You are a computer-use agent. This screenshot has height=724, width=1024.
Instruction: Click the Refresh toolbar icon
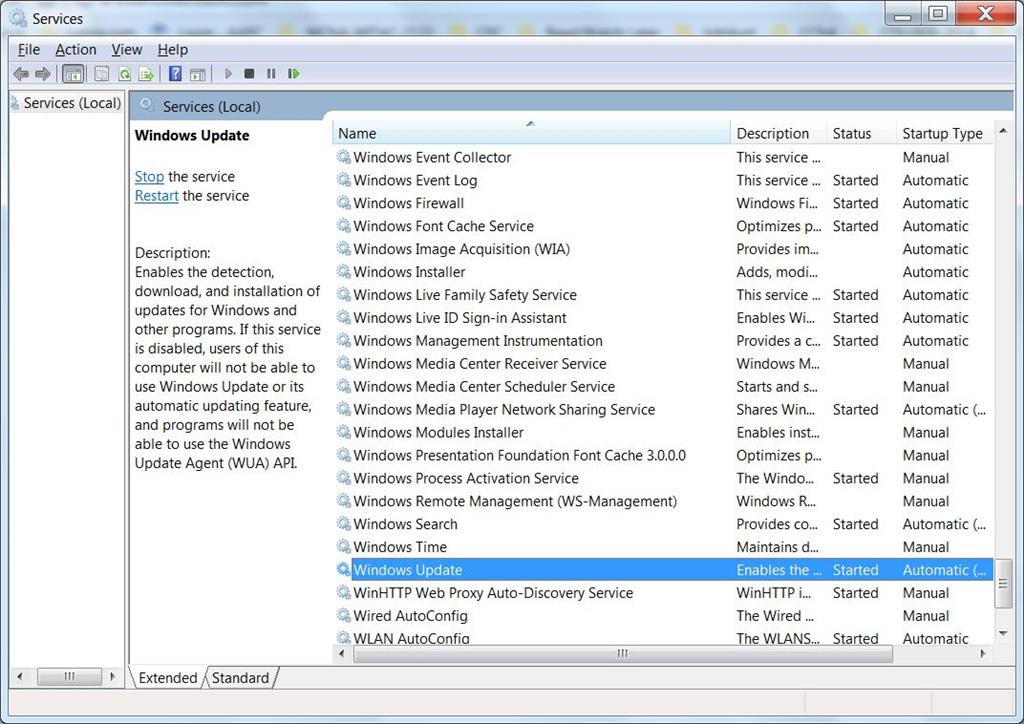pos(124,74)
